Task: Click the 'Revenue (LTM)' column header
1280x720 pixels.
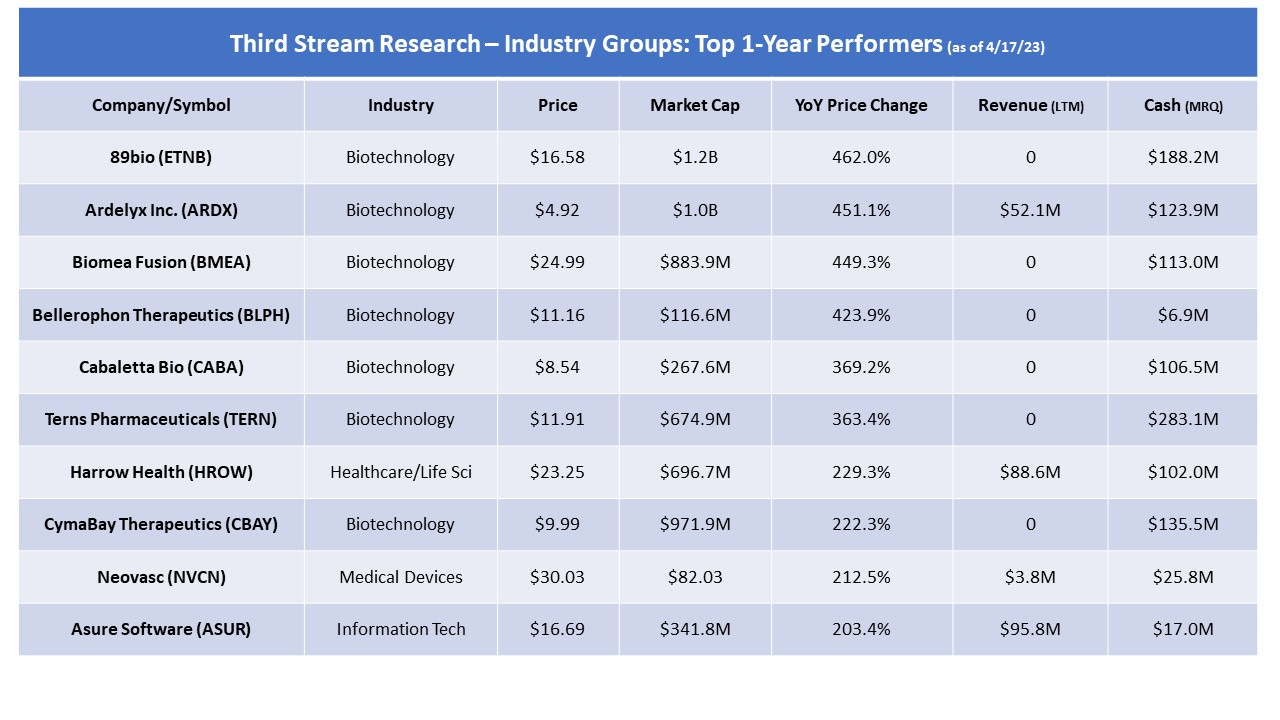Action: pyautogui.click(x=1030, y=105)
